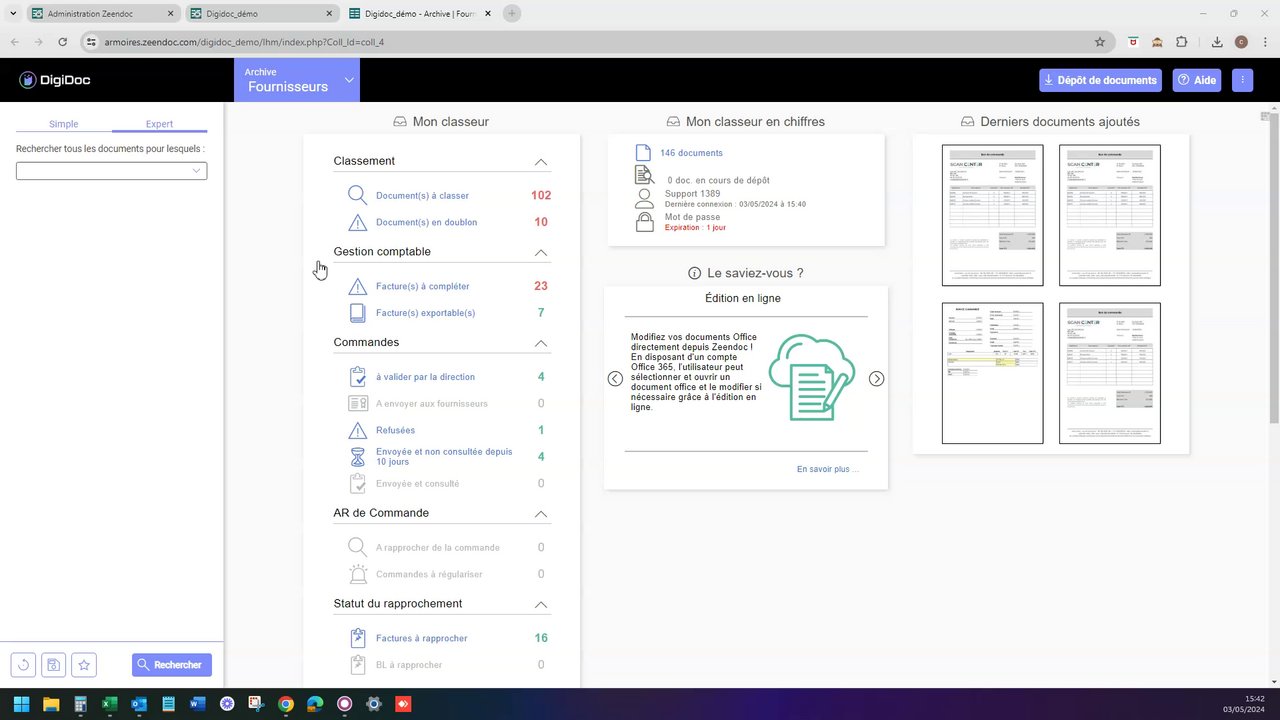Open the search criteria dropdown
The width and height of the screenshot is (1280, 720).
click(x=111, y=171)
